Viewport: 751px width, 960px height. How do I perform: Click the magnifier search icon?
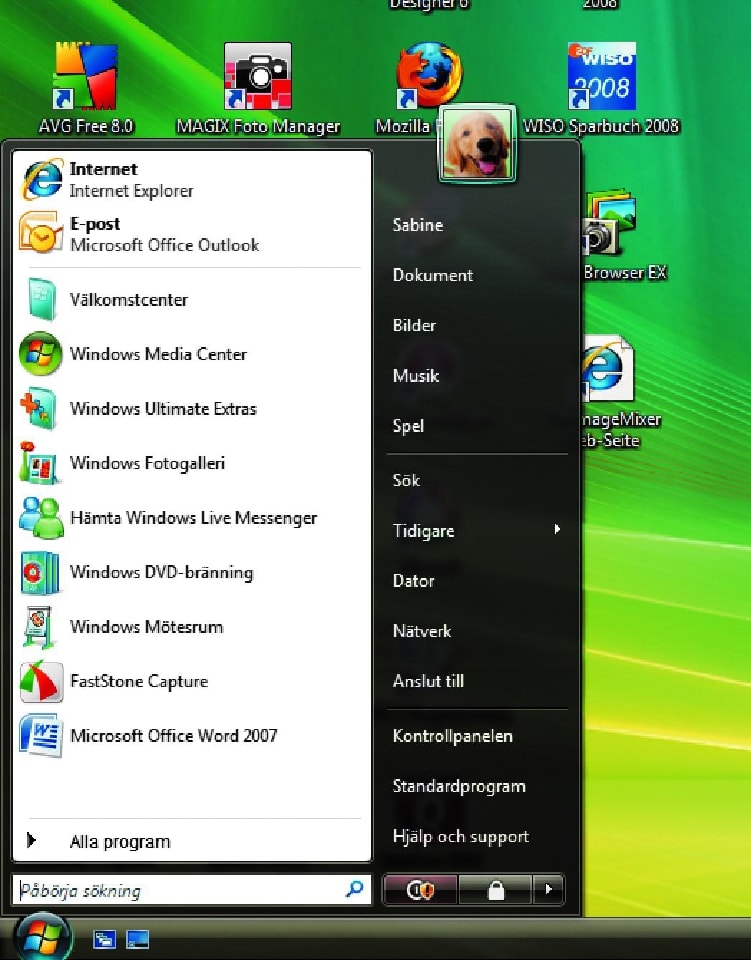point(354,889)
